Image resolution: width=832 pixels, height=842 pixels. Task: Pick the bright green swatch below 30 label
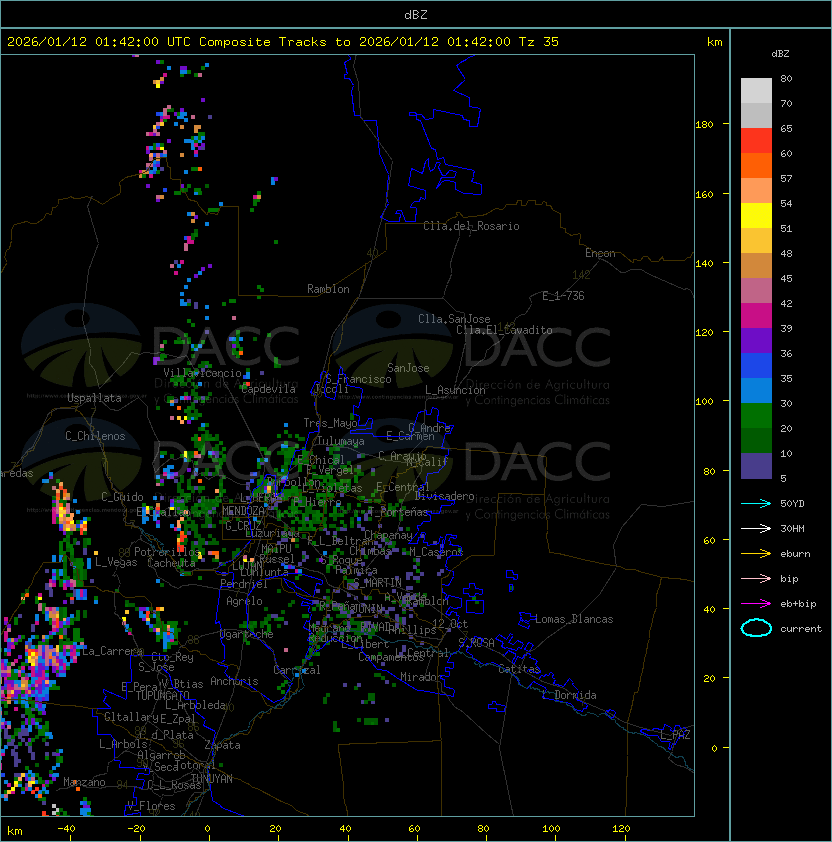click(x=756, y=416)
